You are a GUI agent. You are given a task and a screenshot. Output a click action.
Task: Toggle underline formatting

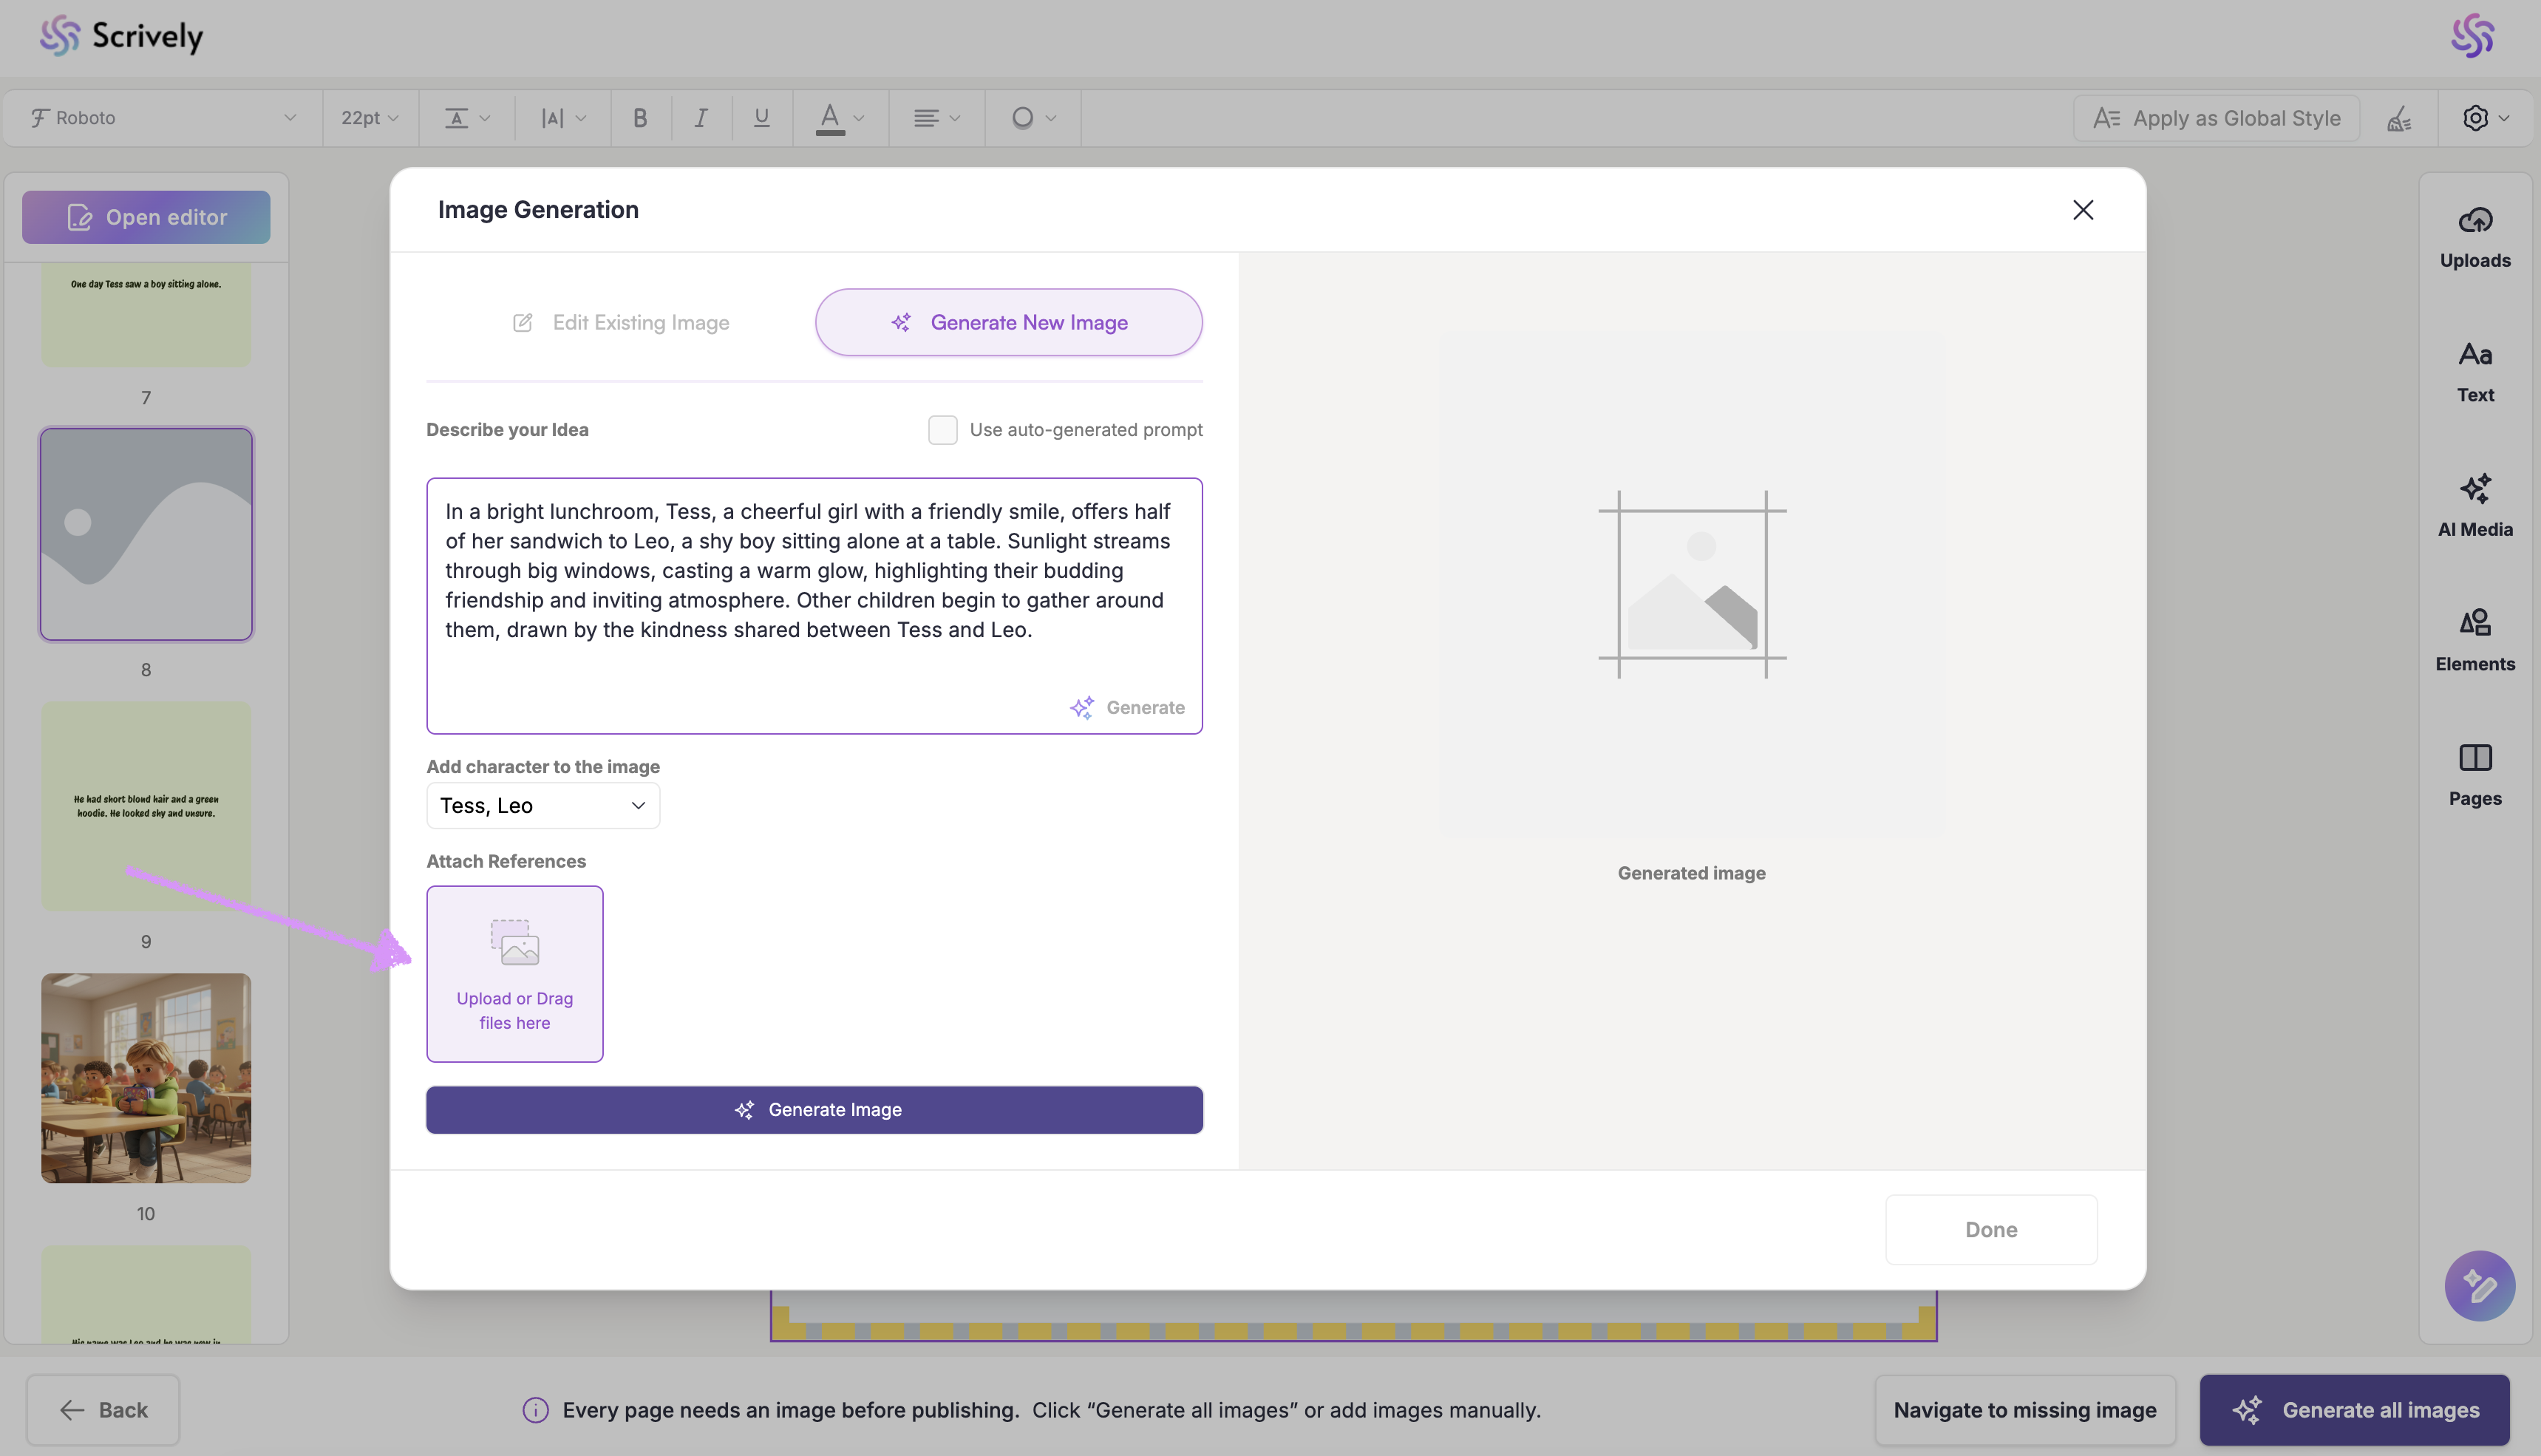(x=761, y=118)
